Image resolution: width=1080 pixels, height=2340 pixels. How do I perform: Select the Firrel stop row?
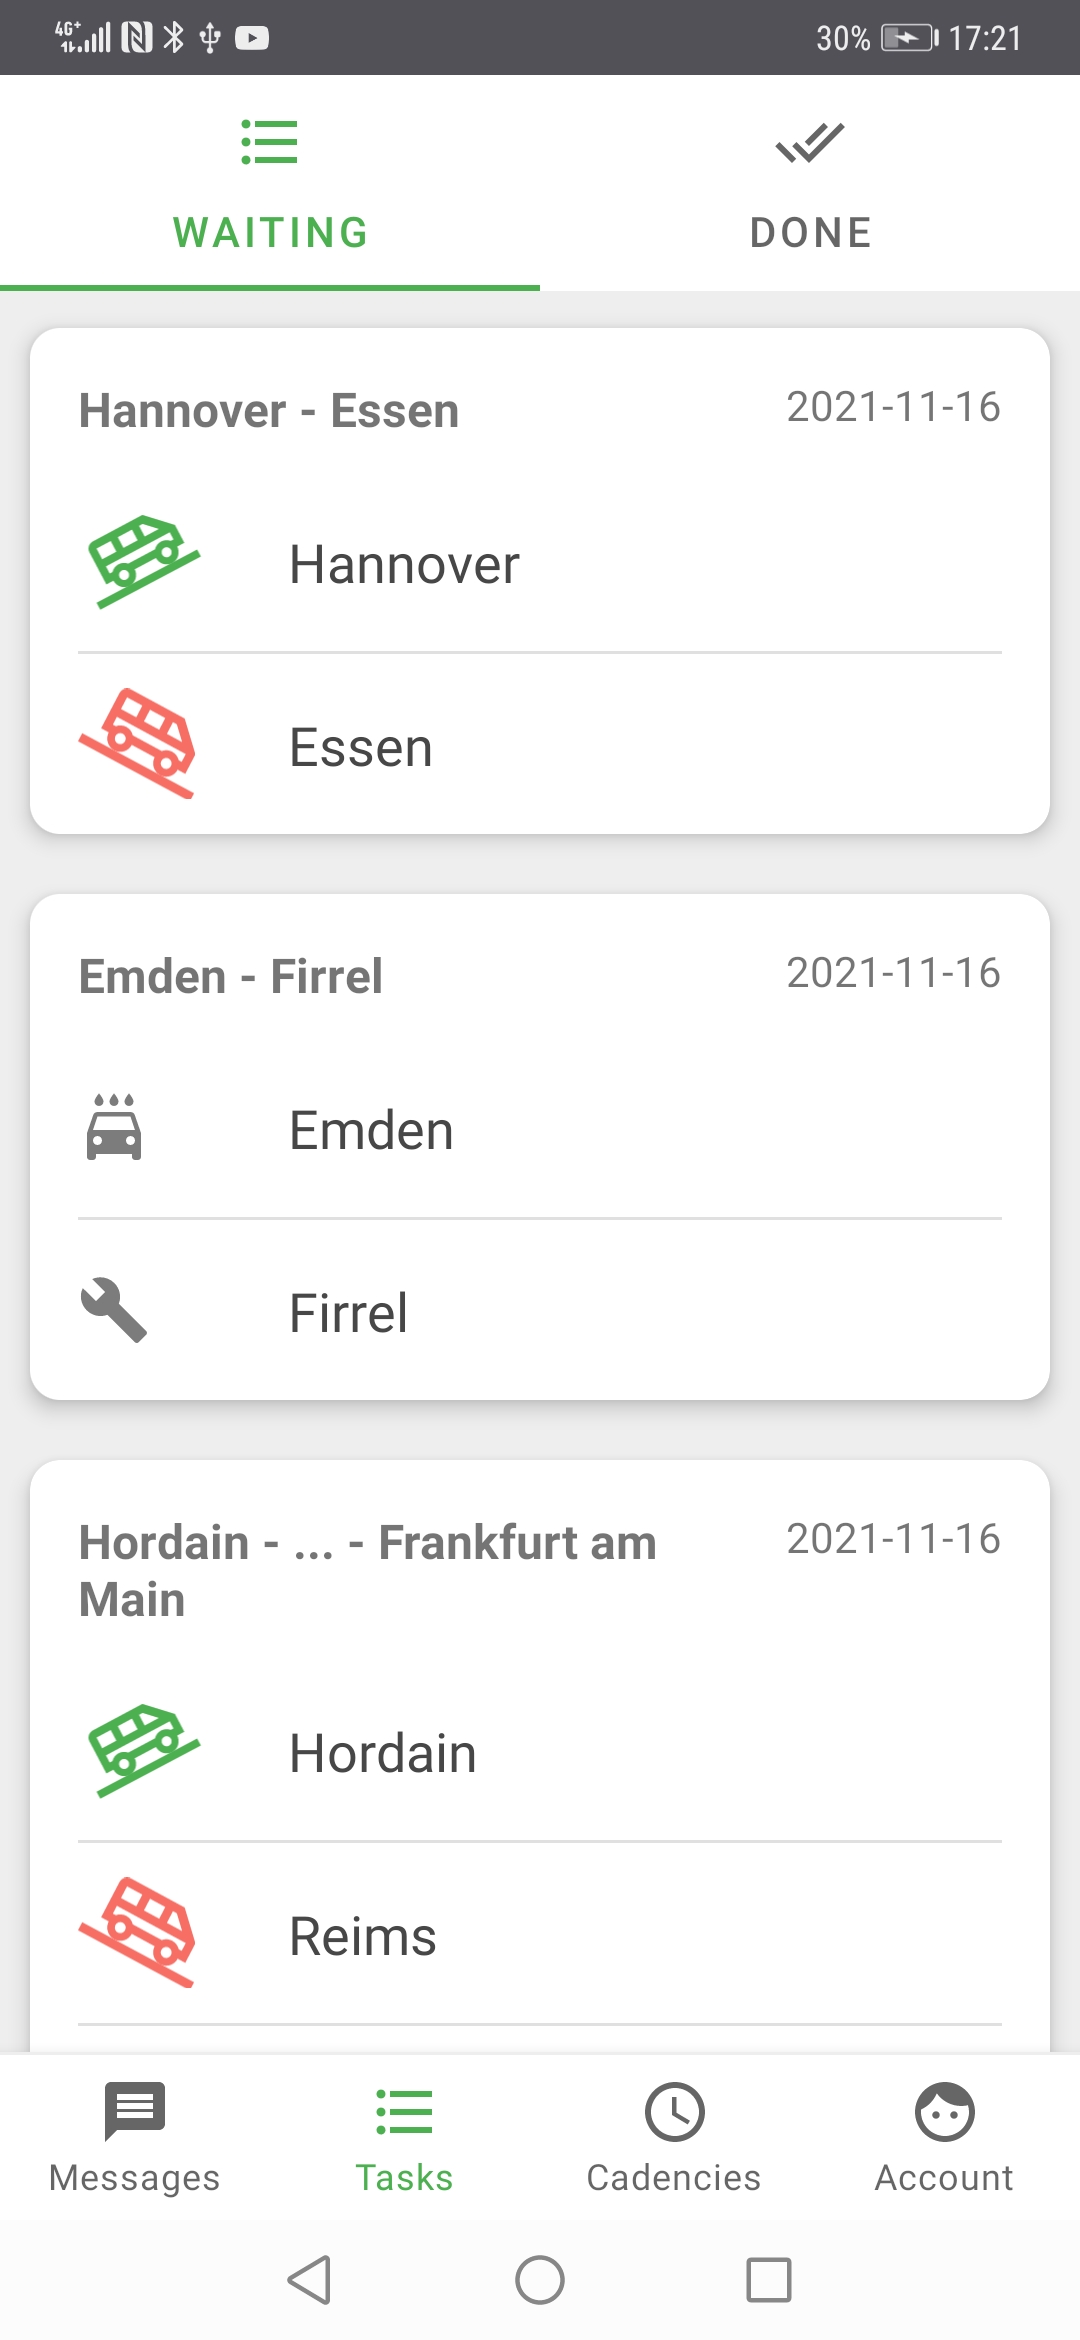(540, 1312)
